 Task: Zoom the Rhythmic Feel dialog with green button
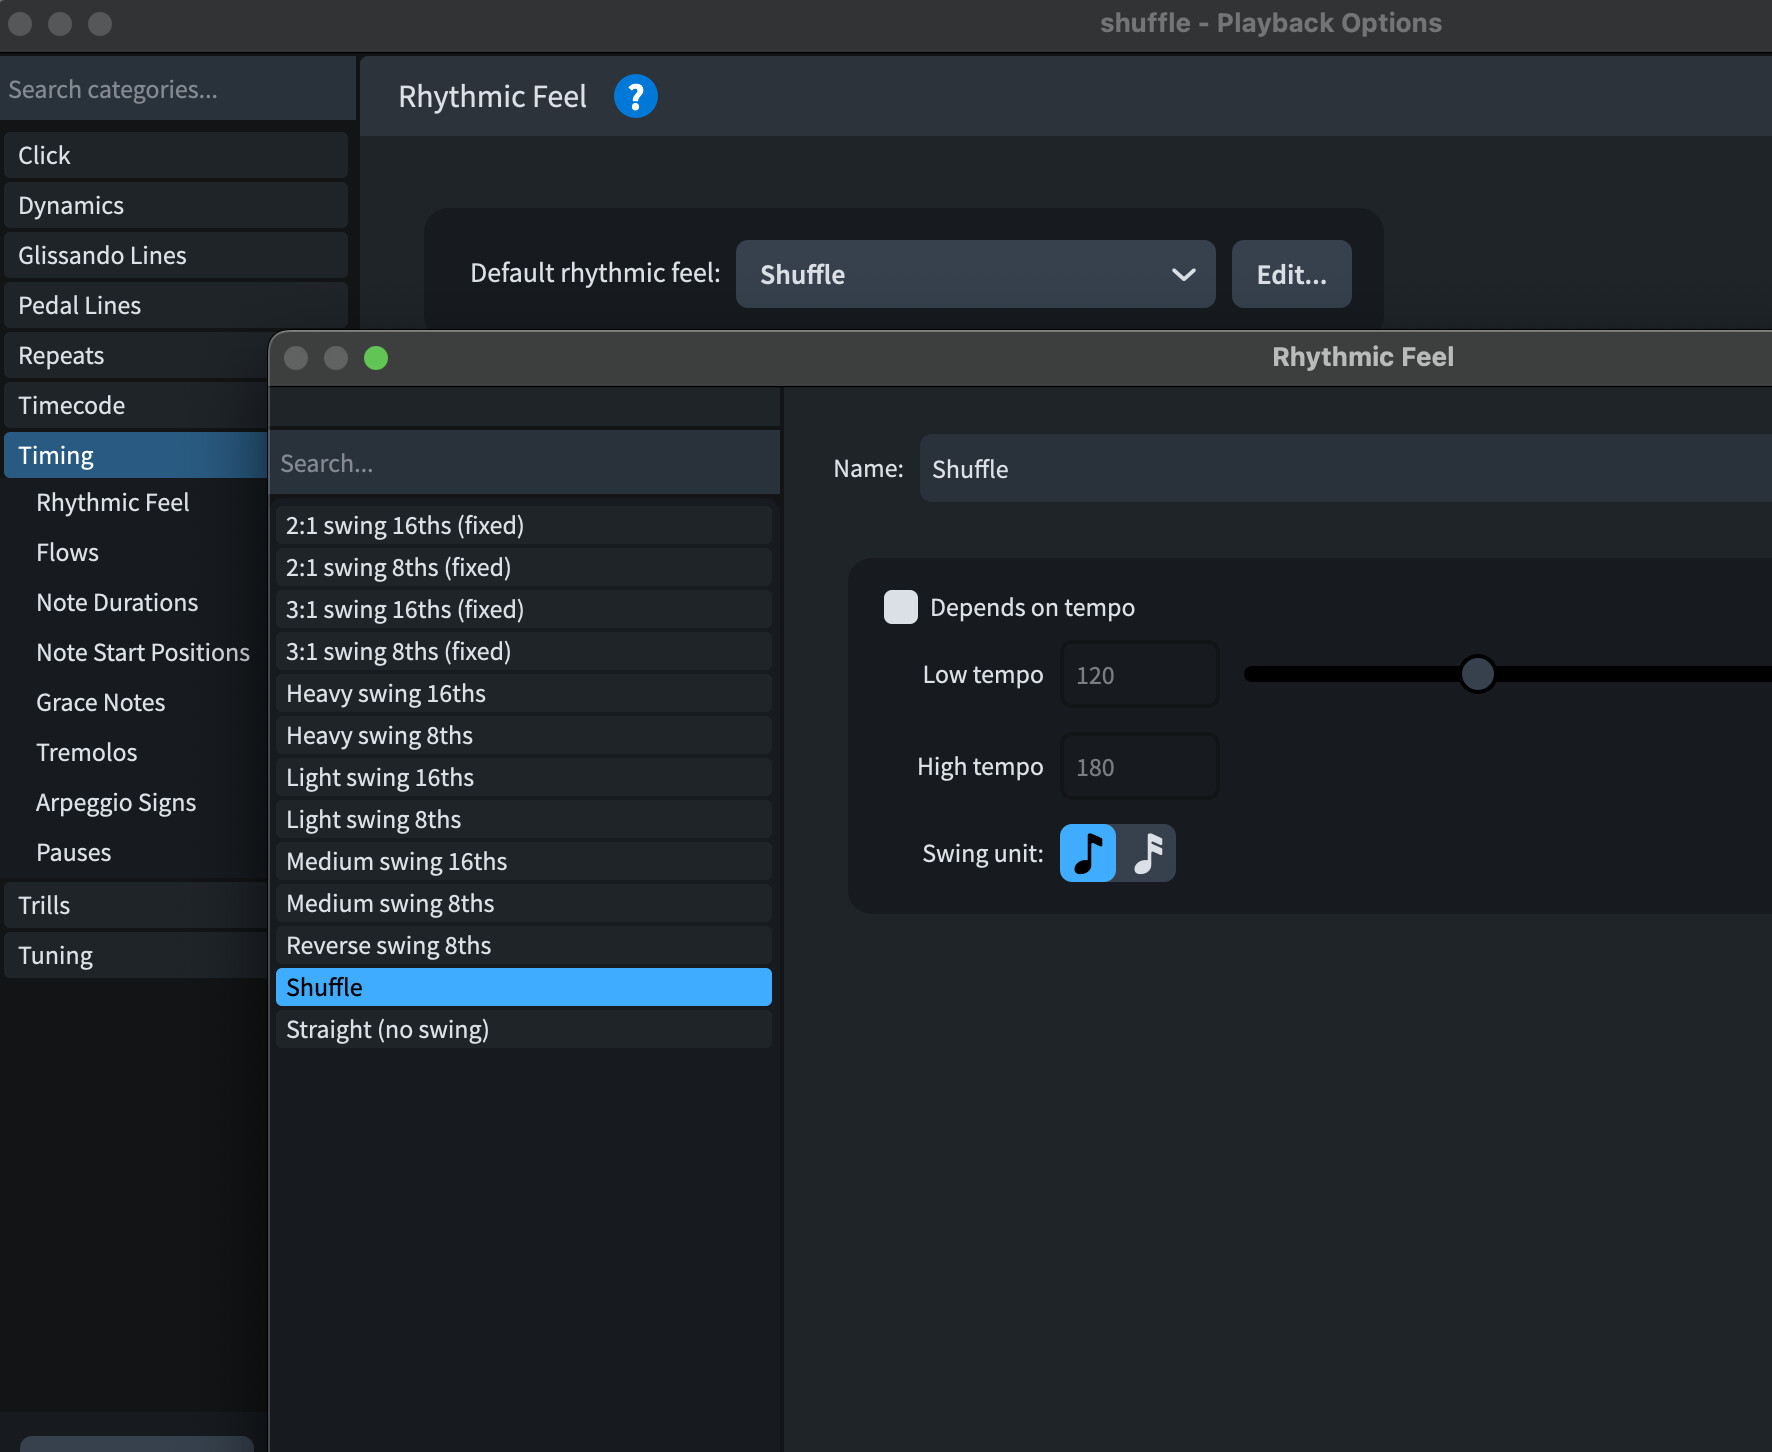tap(376, 358)
